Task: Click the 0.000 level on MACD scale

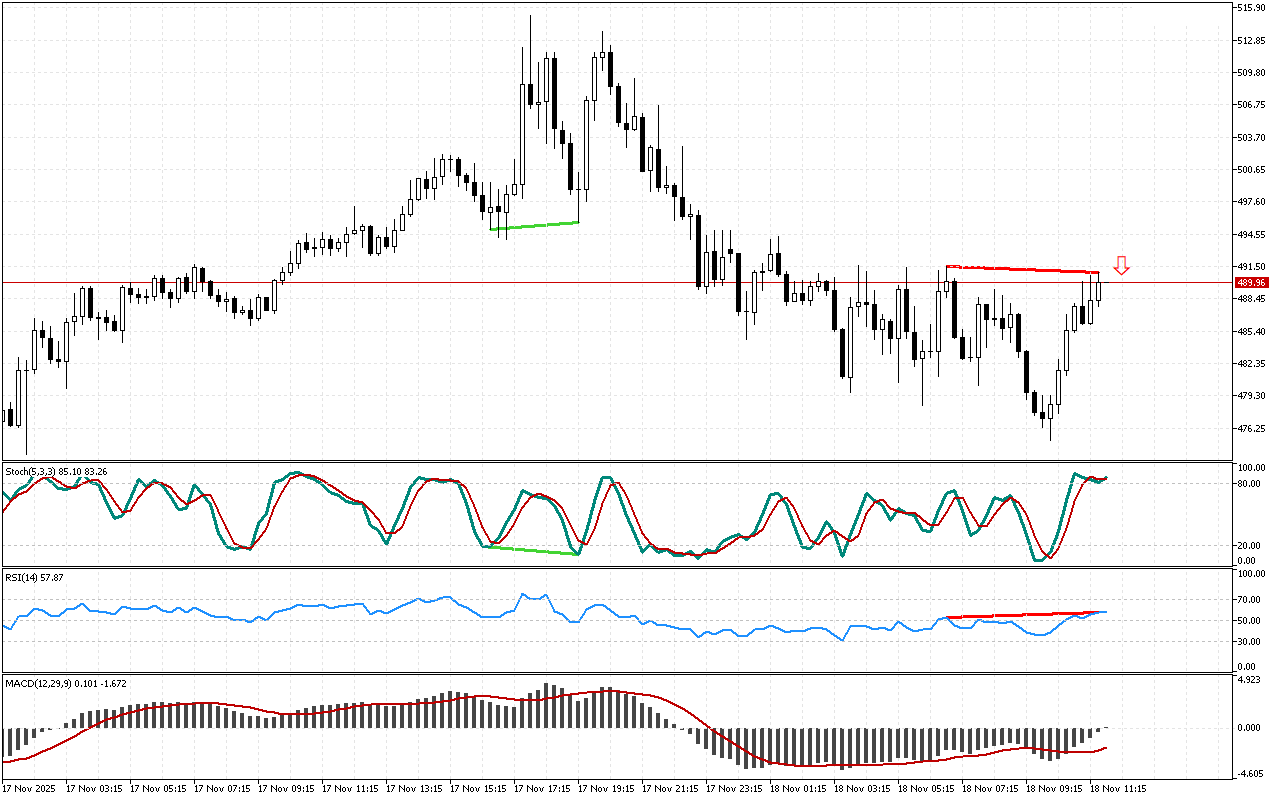Action: [x=1250, y=727]
